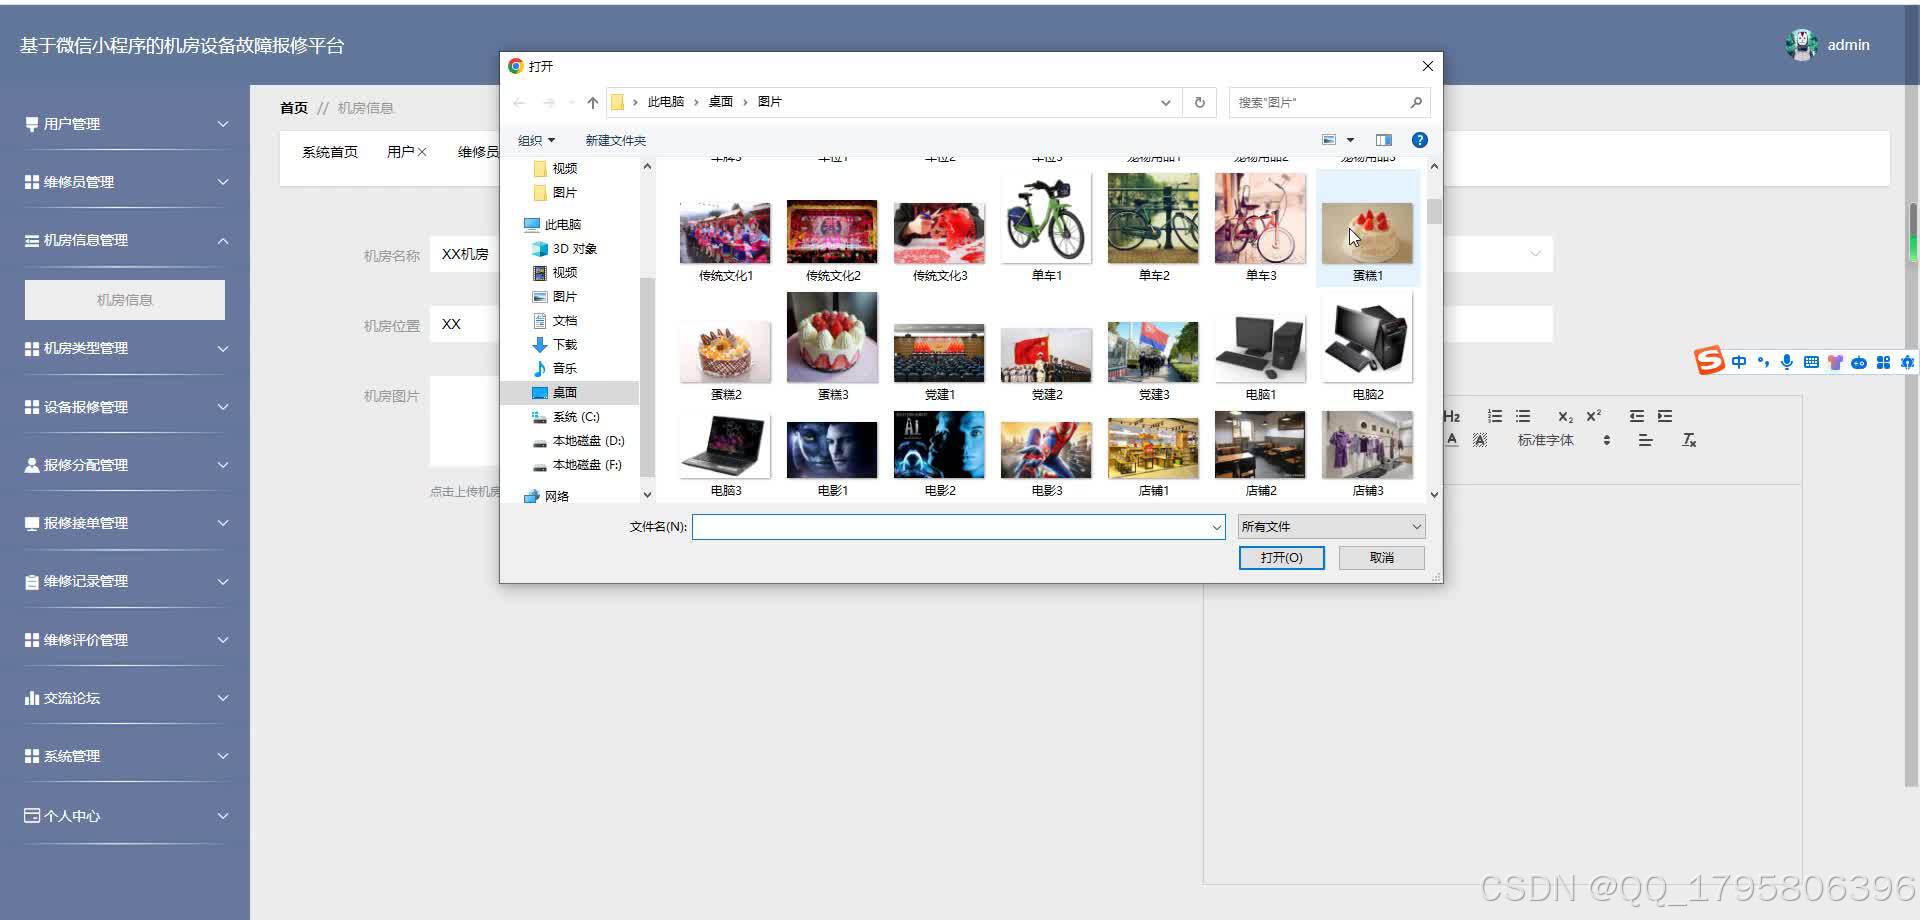
Task: Open the 机房类型管理 menu
Action: [x=126, y=348]
